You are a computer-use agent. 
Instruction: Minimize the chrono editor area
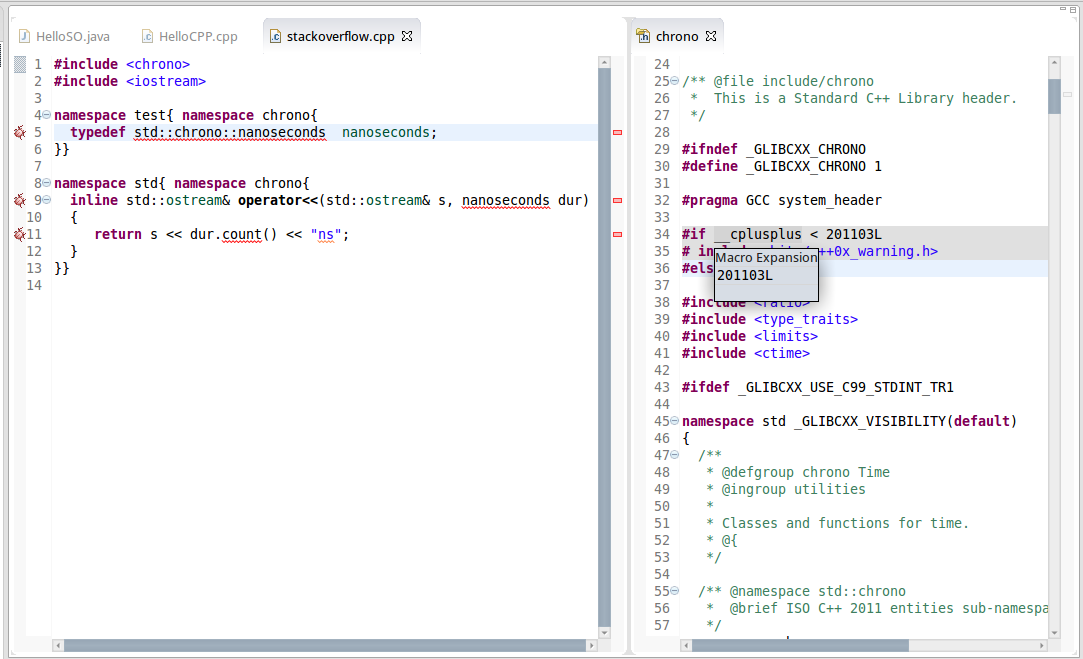(1063, 8)
